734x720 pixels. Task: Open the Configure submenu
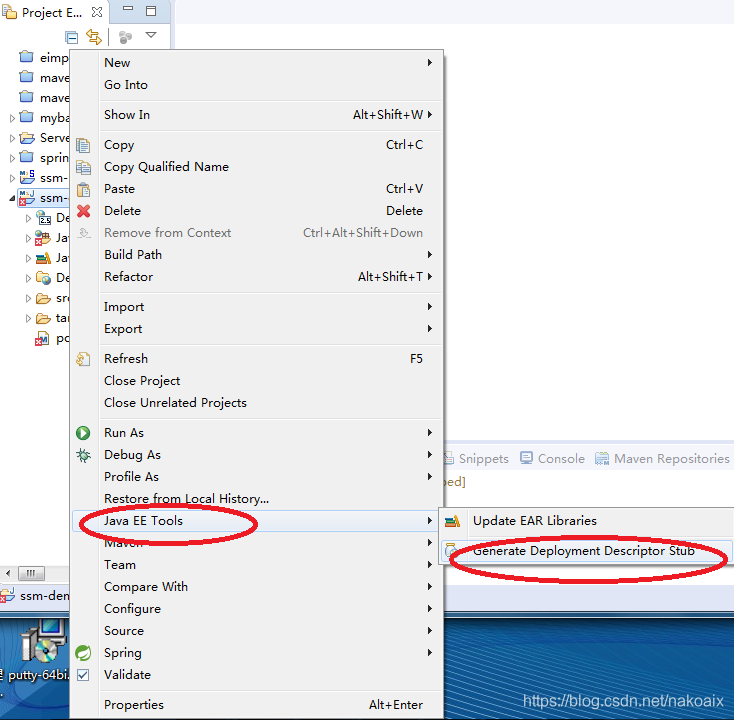point(257,609)
